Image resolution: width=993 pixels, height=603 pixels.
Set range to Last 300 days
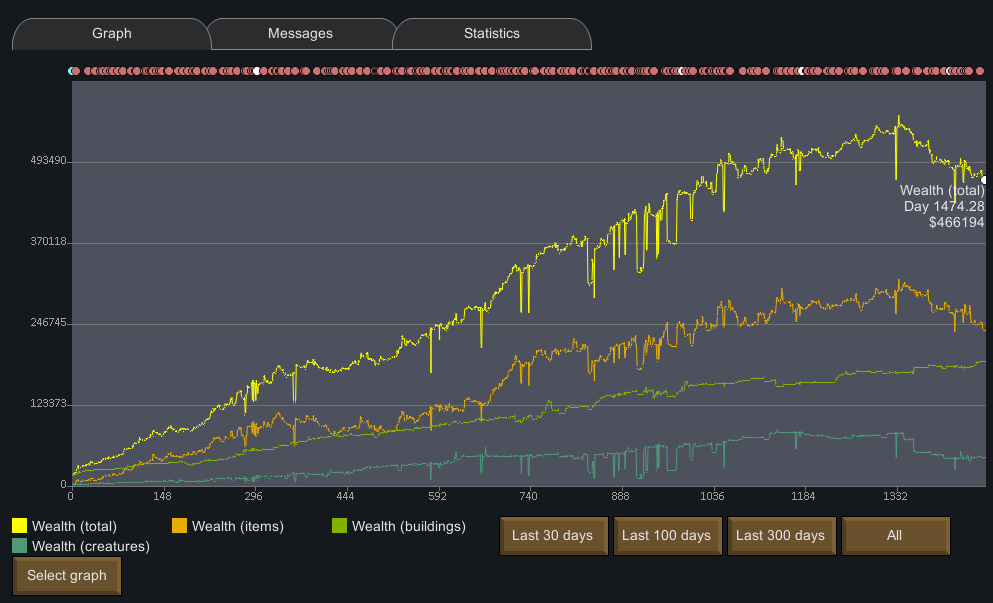781,536
